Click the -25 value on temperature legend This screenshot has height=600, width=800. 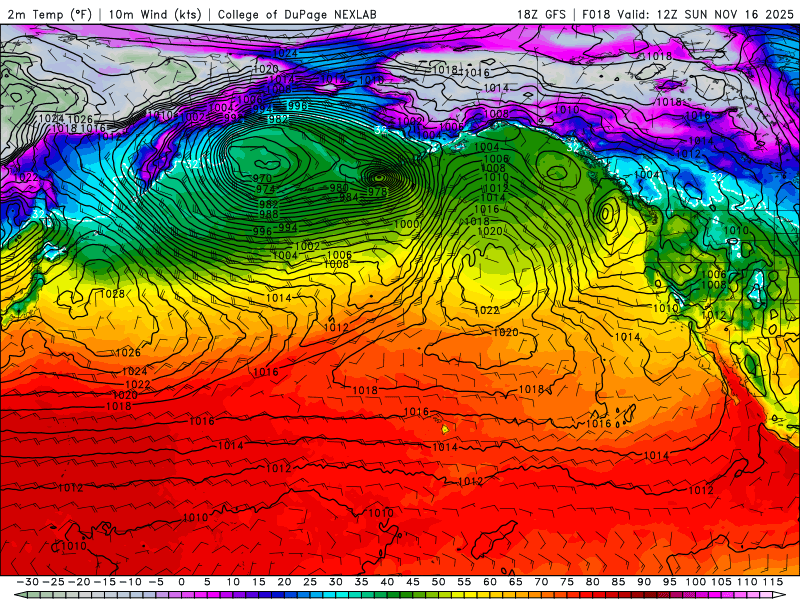tap(54, 582)
